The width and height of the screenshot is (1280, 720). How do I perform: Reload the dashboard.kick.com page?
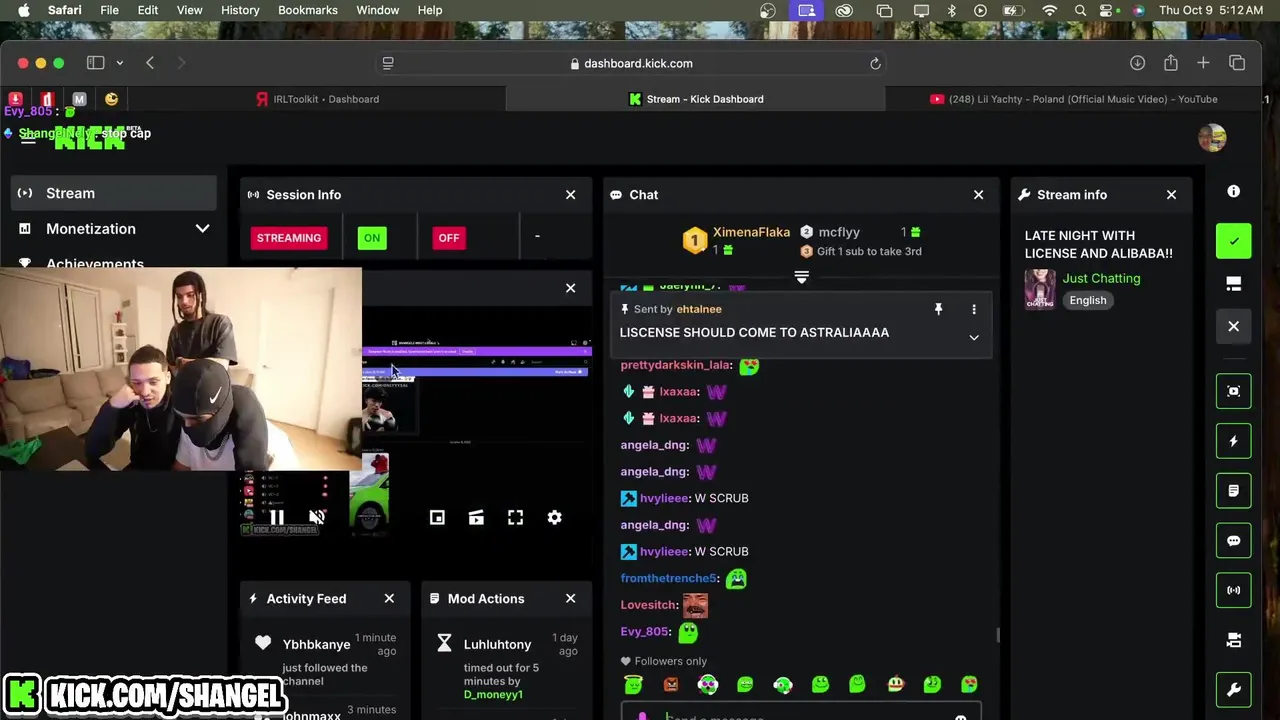click(875, 63)
